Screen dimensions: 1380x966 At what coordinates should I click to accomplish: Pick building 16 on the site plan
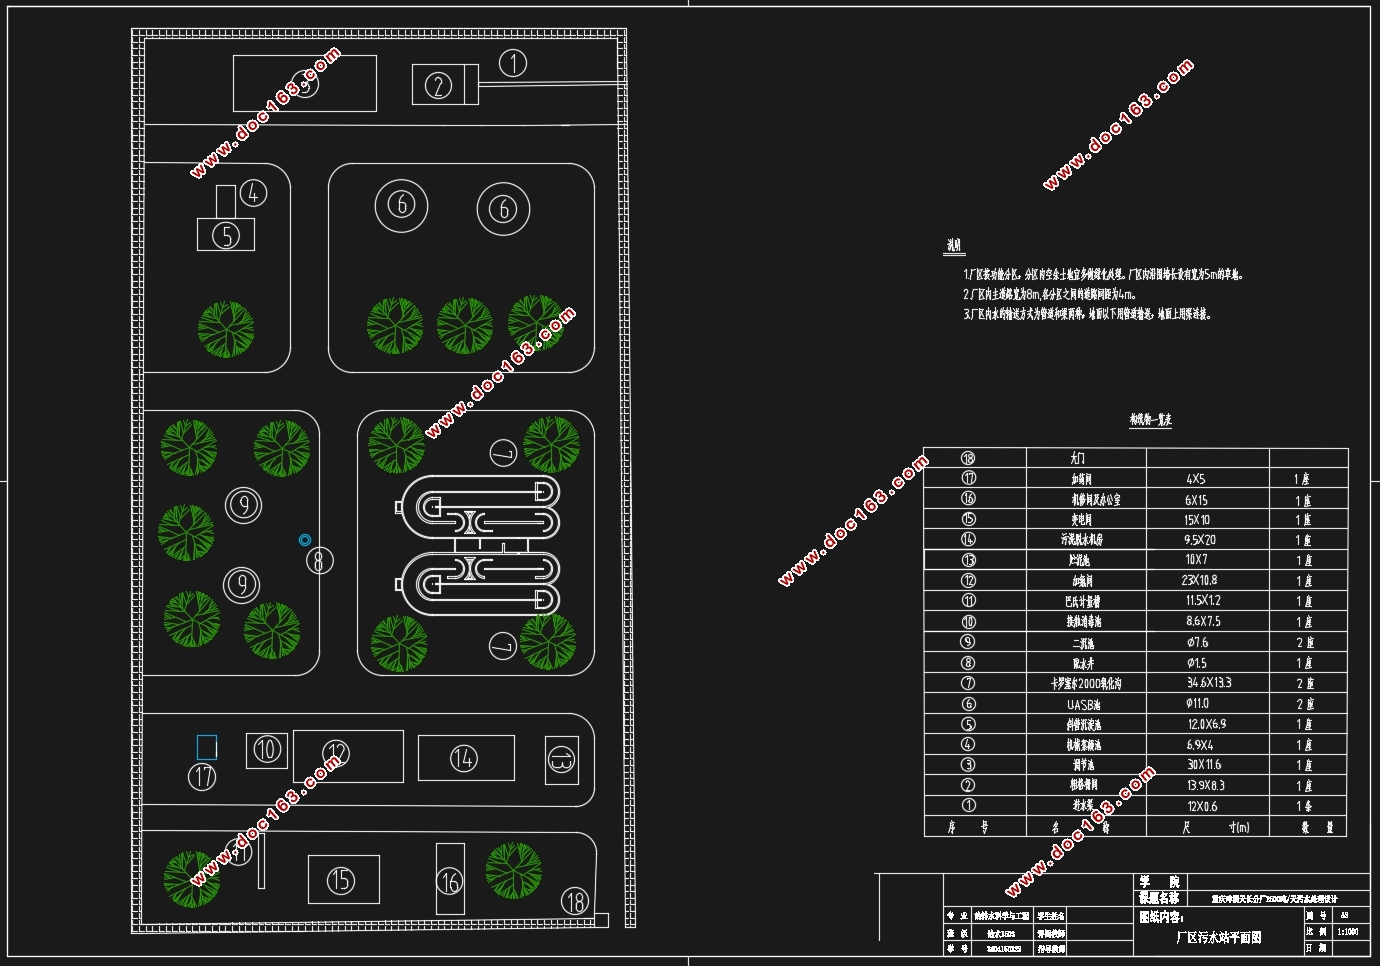tap(450, 878)
